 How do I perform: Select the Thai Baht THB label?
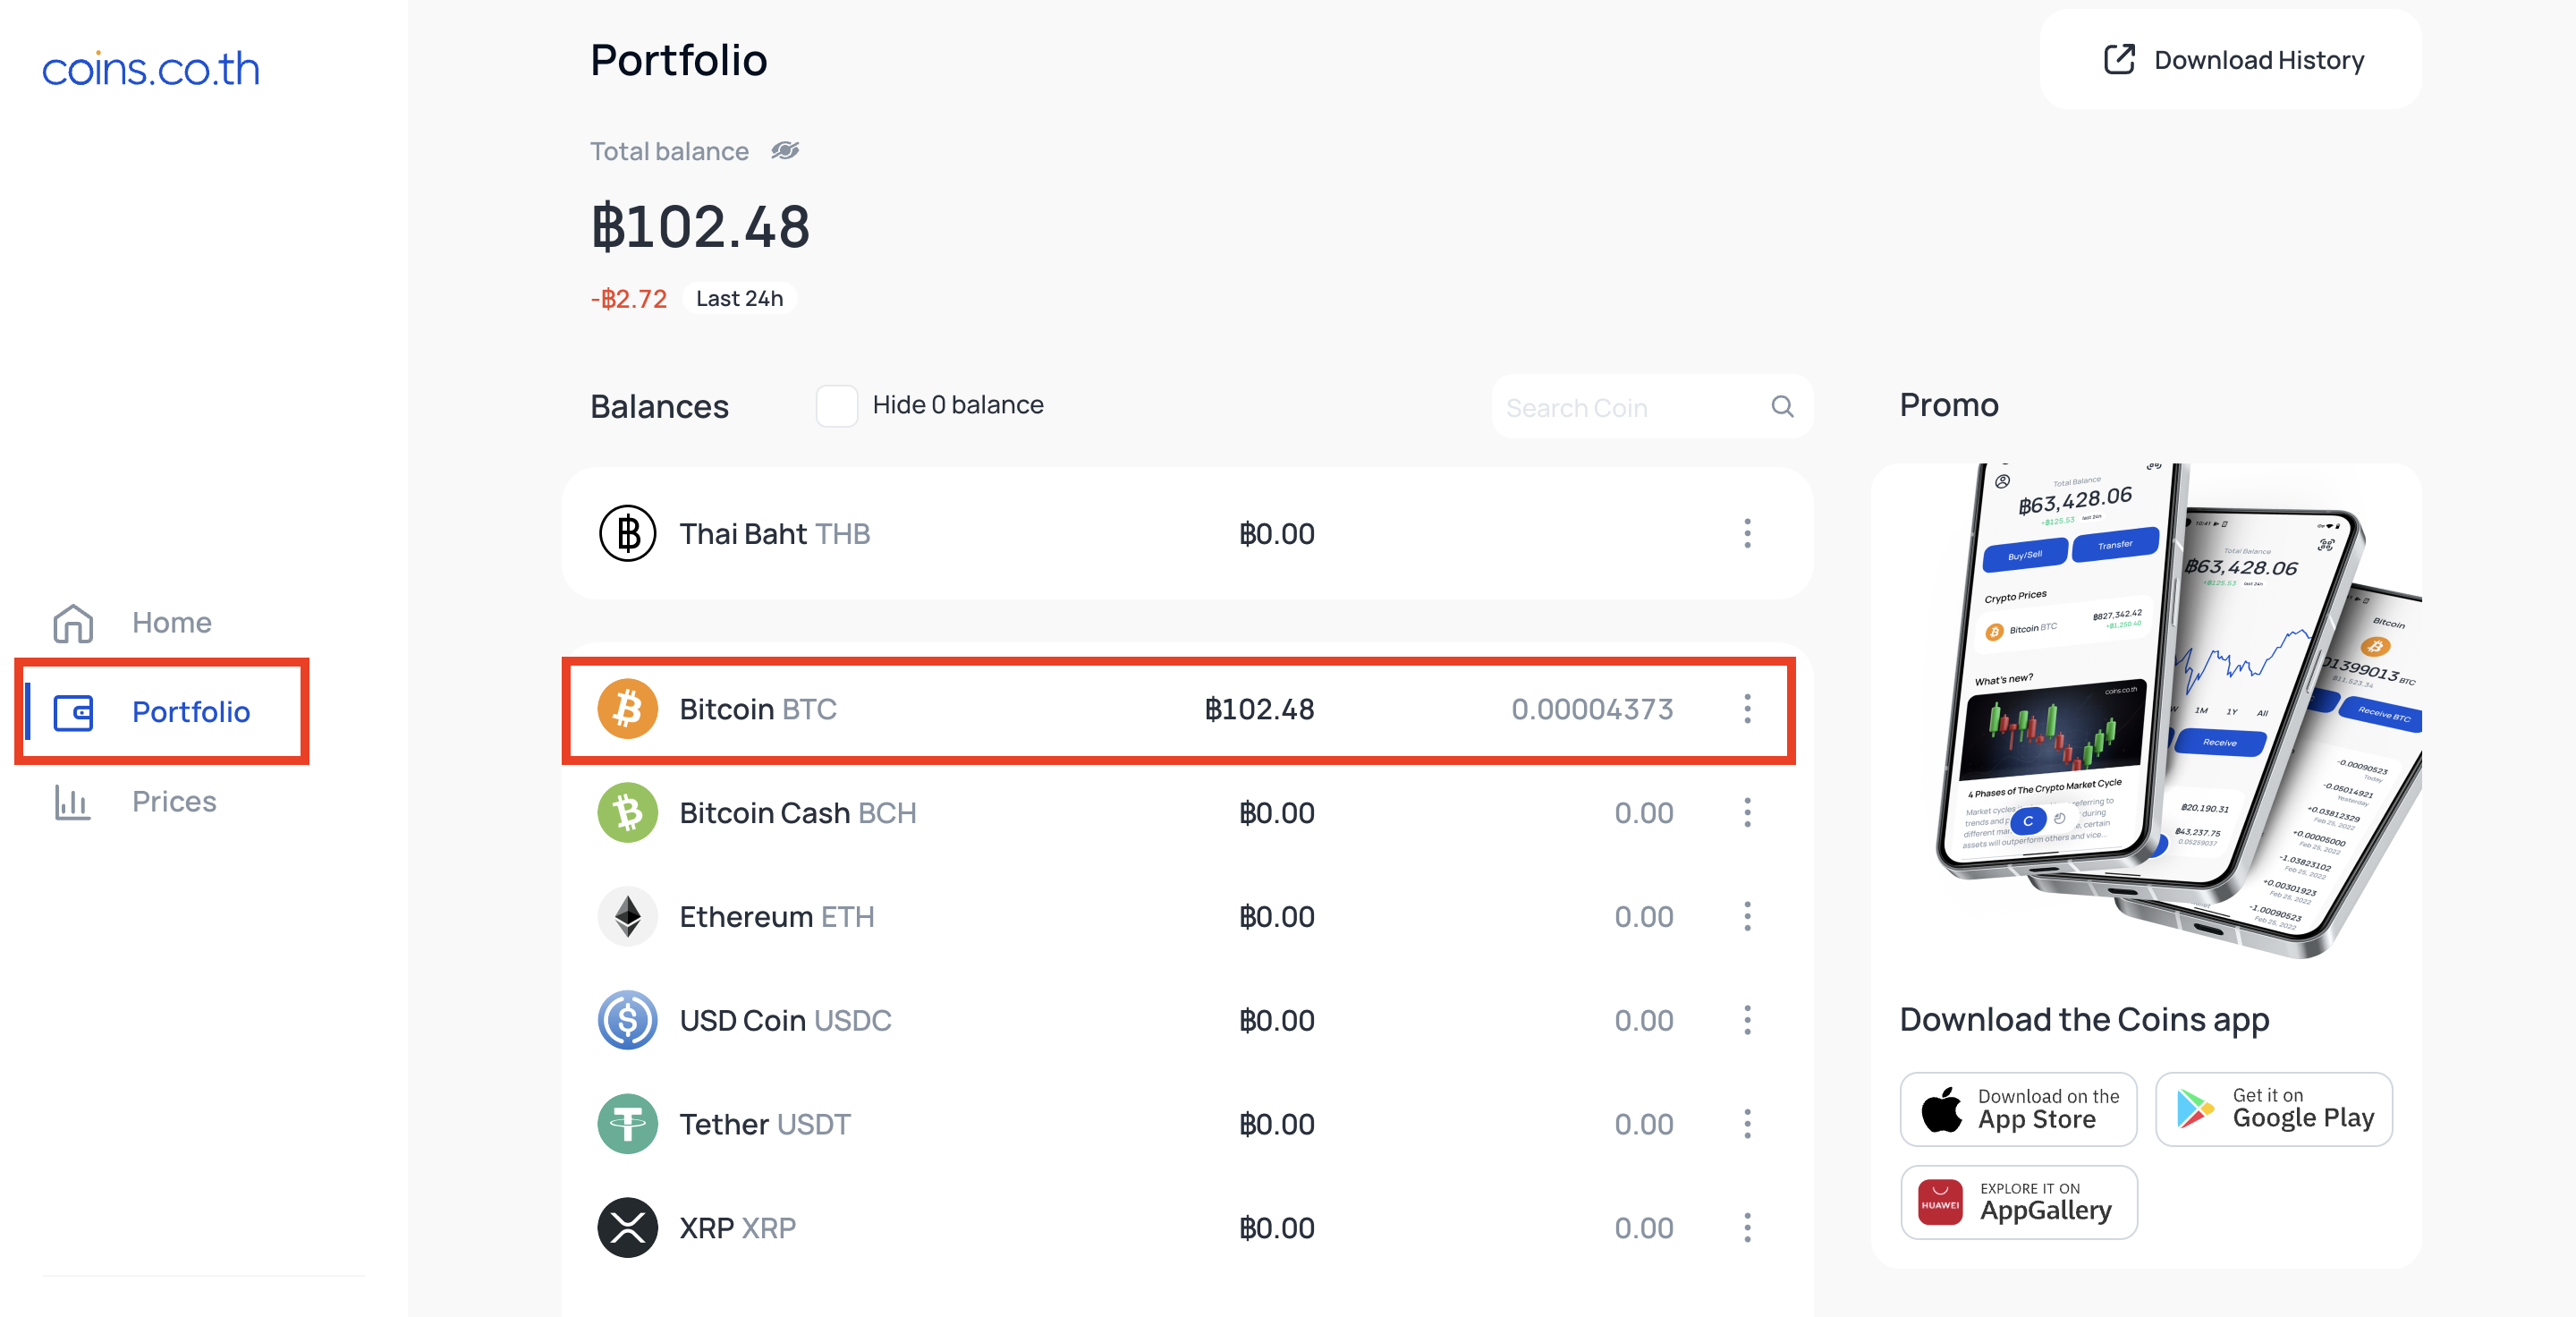(774, 534)
